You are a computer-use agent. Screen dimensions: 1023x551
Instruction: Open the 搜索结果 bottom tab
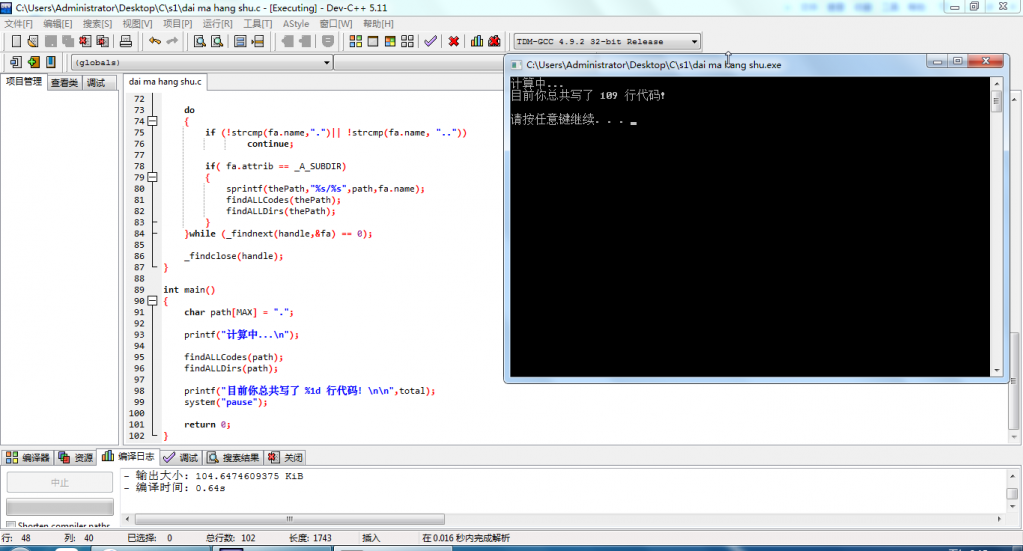234,457
